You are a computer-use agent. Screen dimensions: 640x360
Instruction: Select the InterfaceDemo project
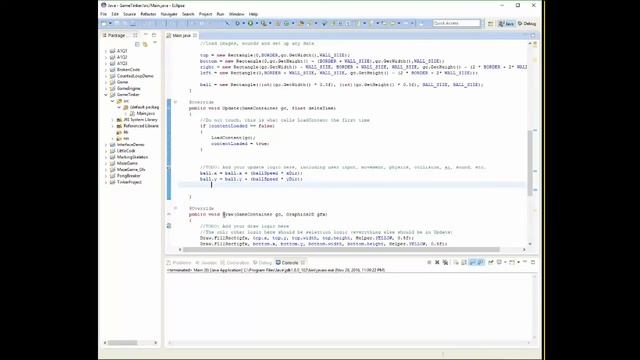point(131,144)
